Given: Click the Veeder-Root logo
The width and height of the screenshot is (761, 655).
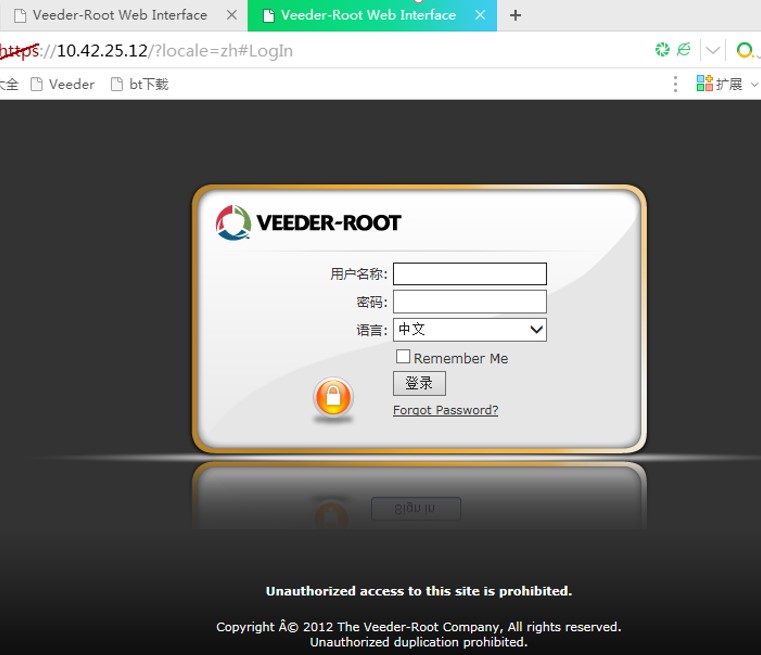Looking at the screenshot, I should click(x=308, y=222).
